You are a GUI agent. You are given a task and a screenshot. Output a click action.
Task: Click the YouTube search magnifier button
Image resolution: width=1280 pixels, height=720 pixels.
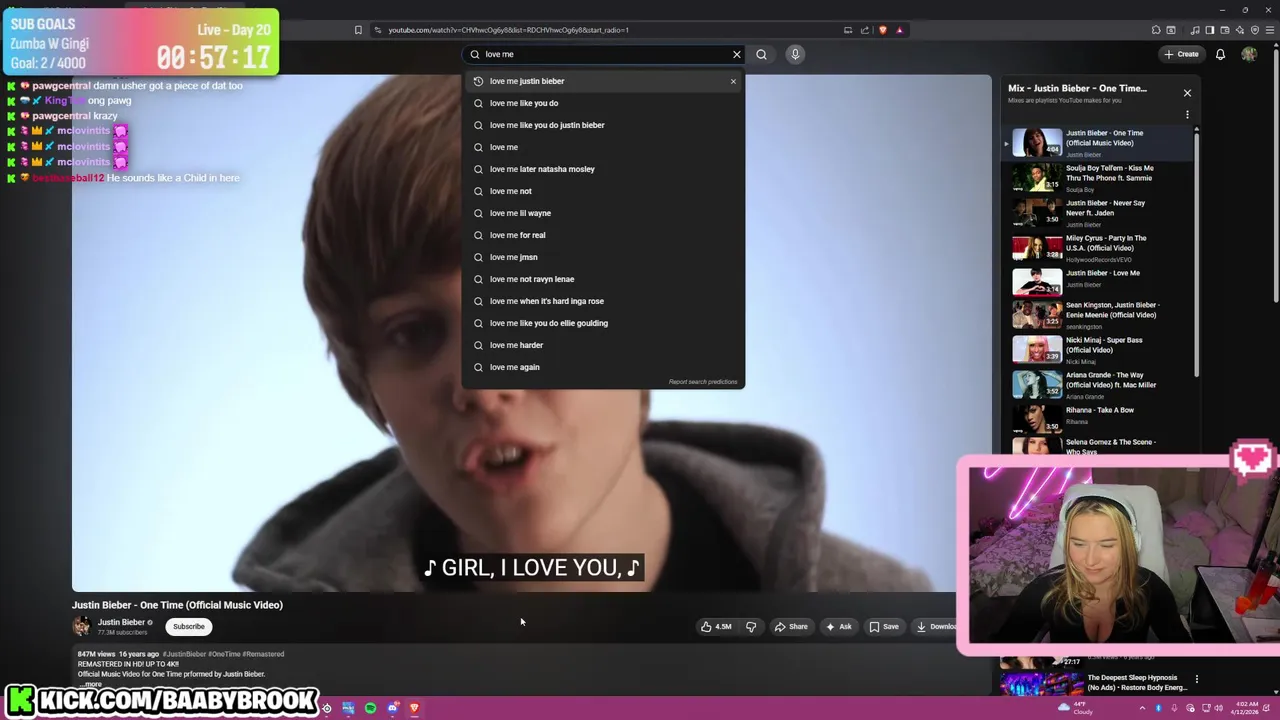point(761,54)
